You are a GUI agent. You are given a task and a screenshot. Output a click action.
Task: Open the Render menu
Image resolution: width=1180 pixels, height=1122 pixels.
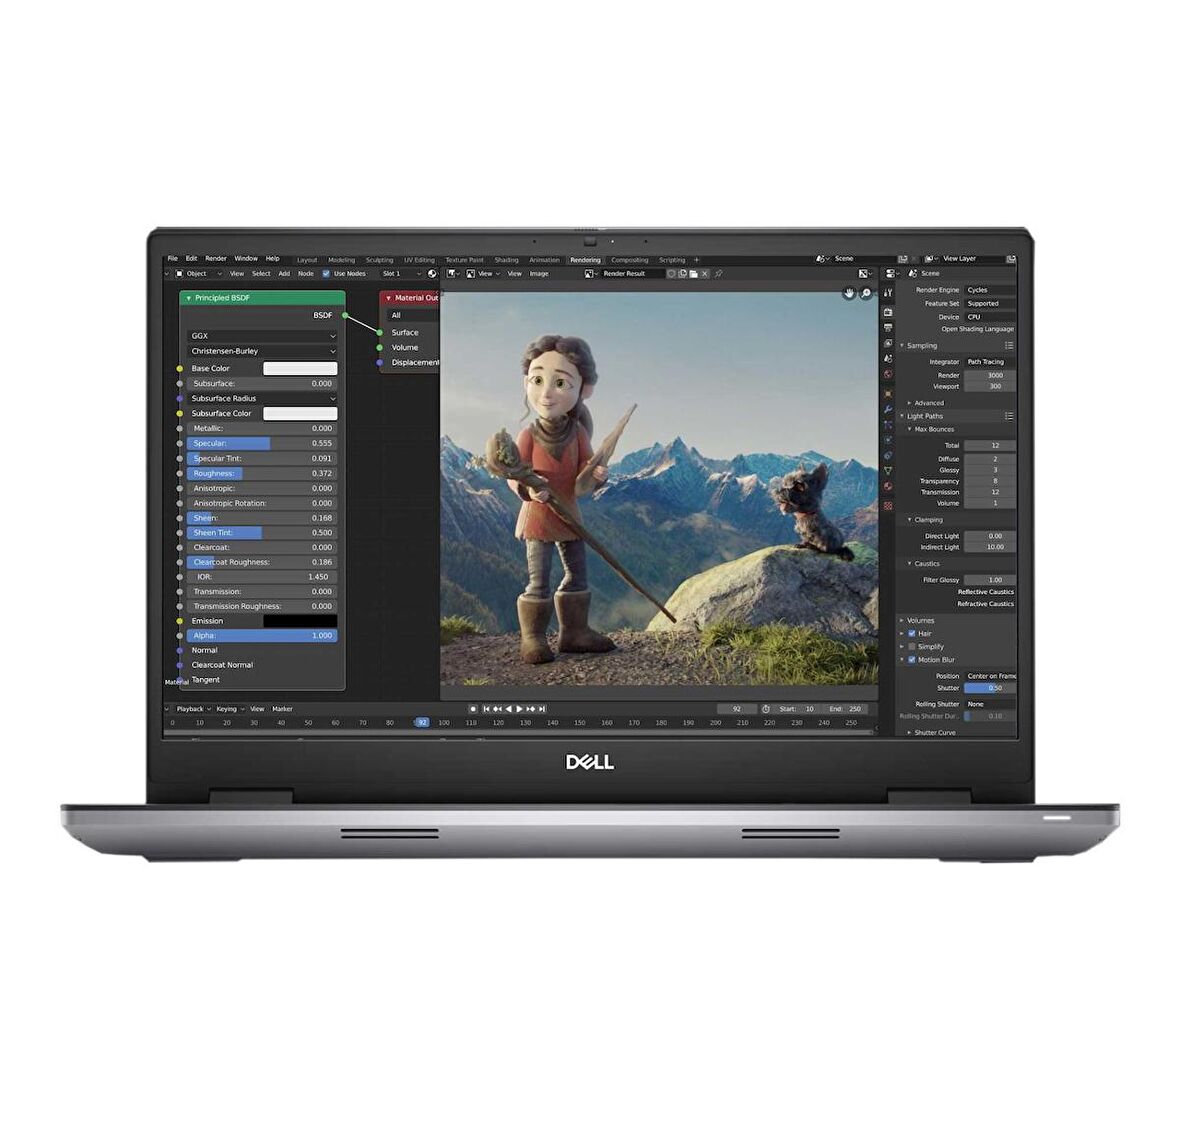[x=216, y=258]
